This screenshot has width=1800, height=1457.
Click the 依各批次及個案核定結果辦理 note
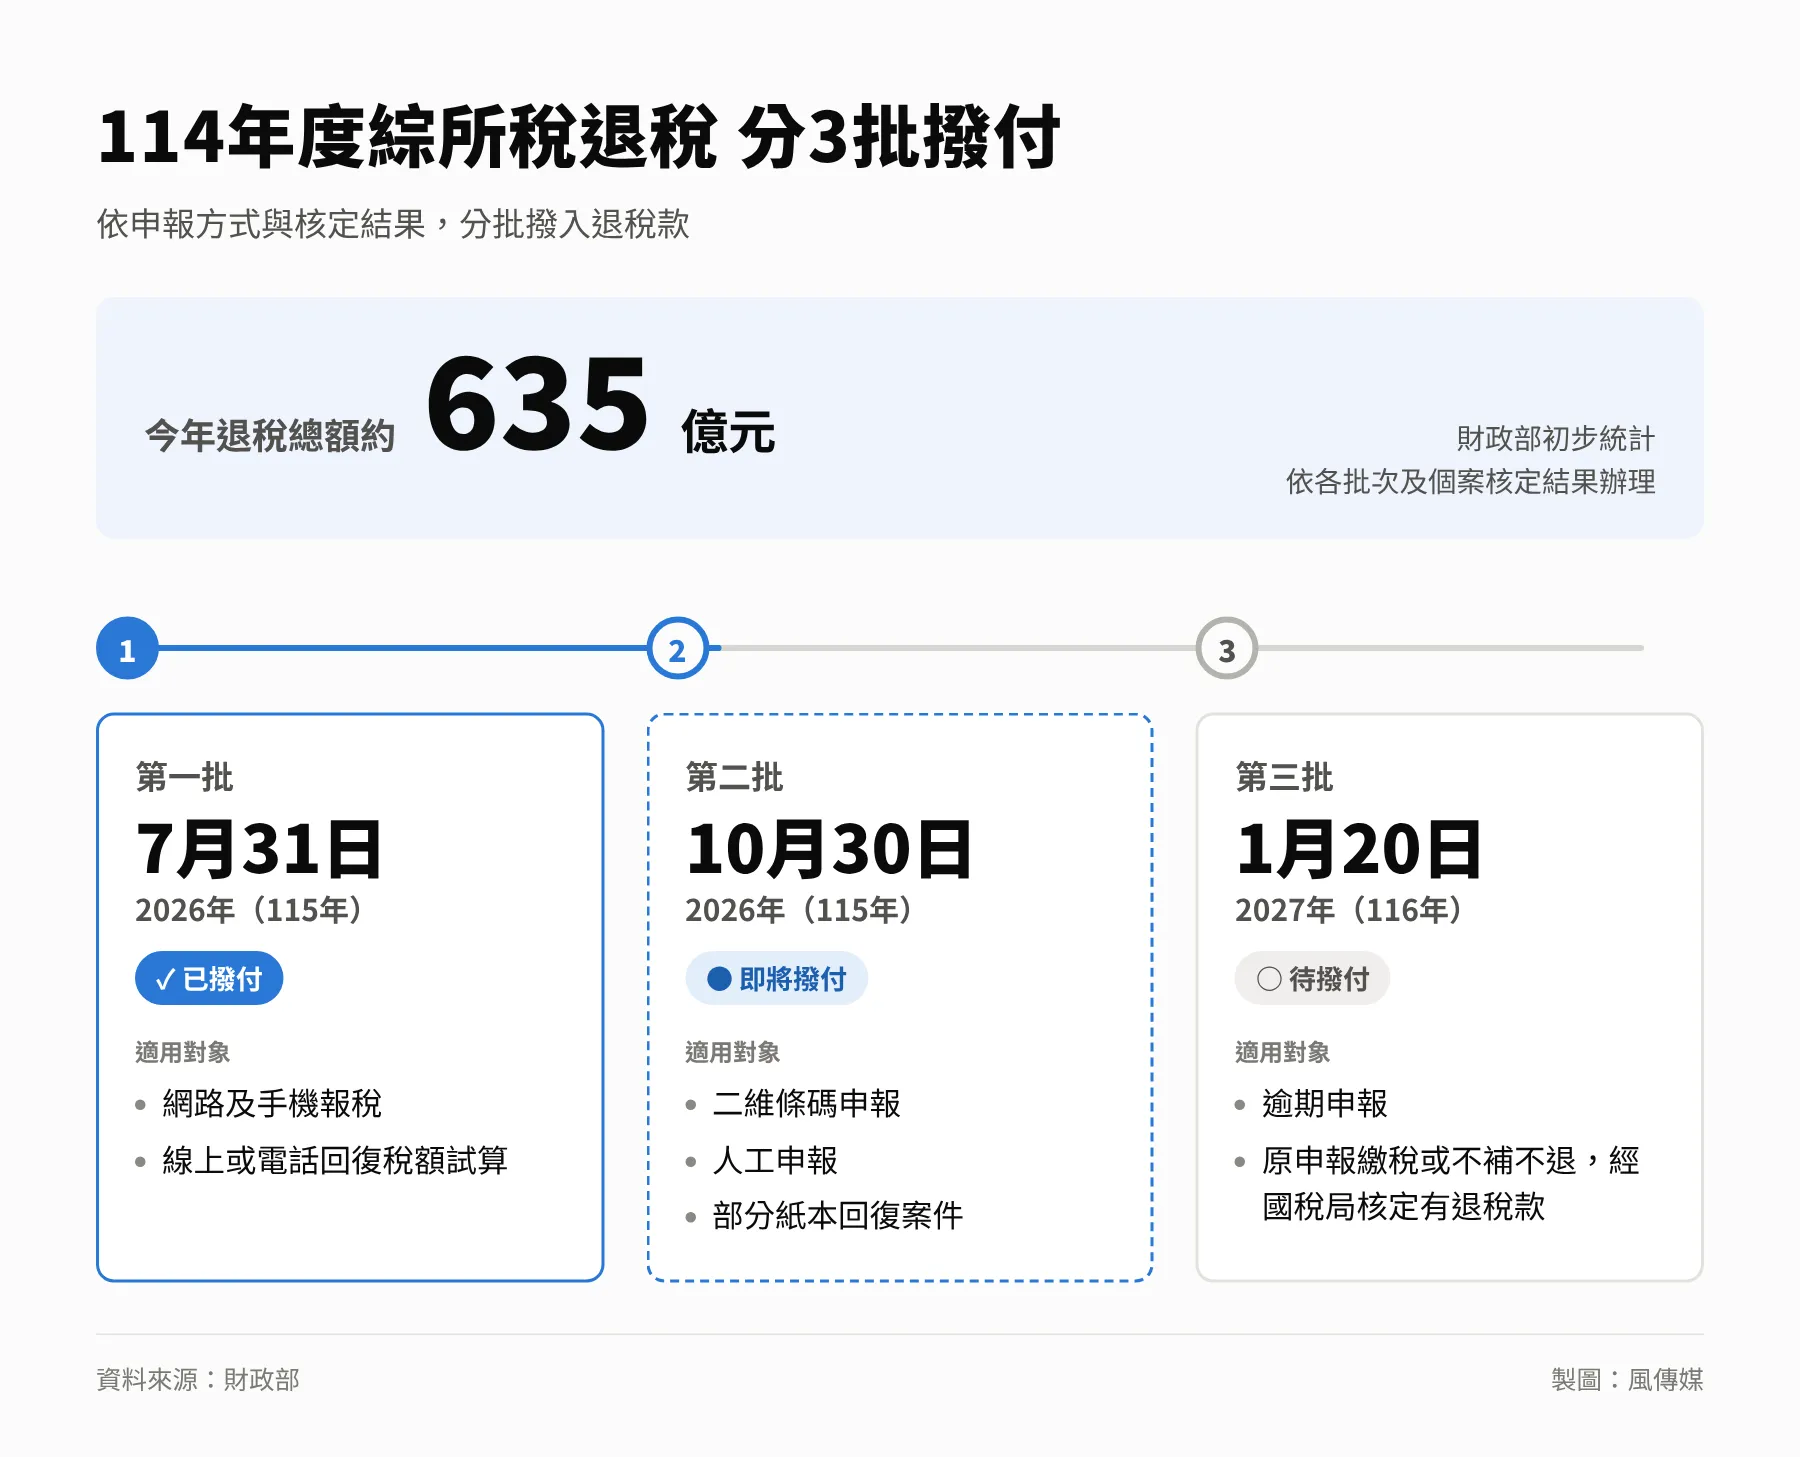[1470, 481]
